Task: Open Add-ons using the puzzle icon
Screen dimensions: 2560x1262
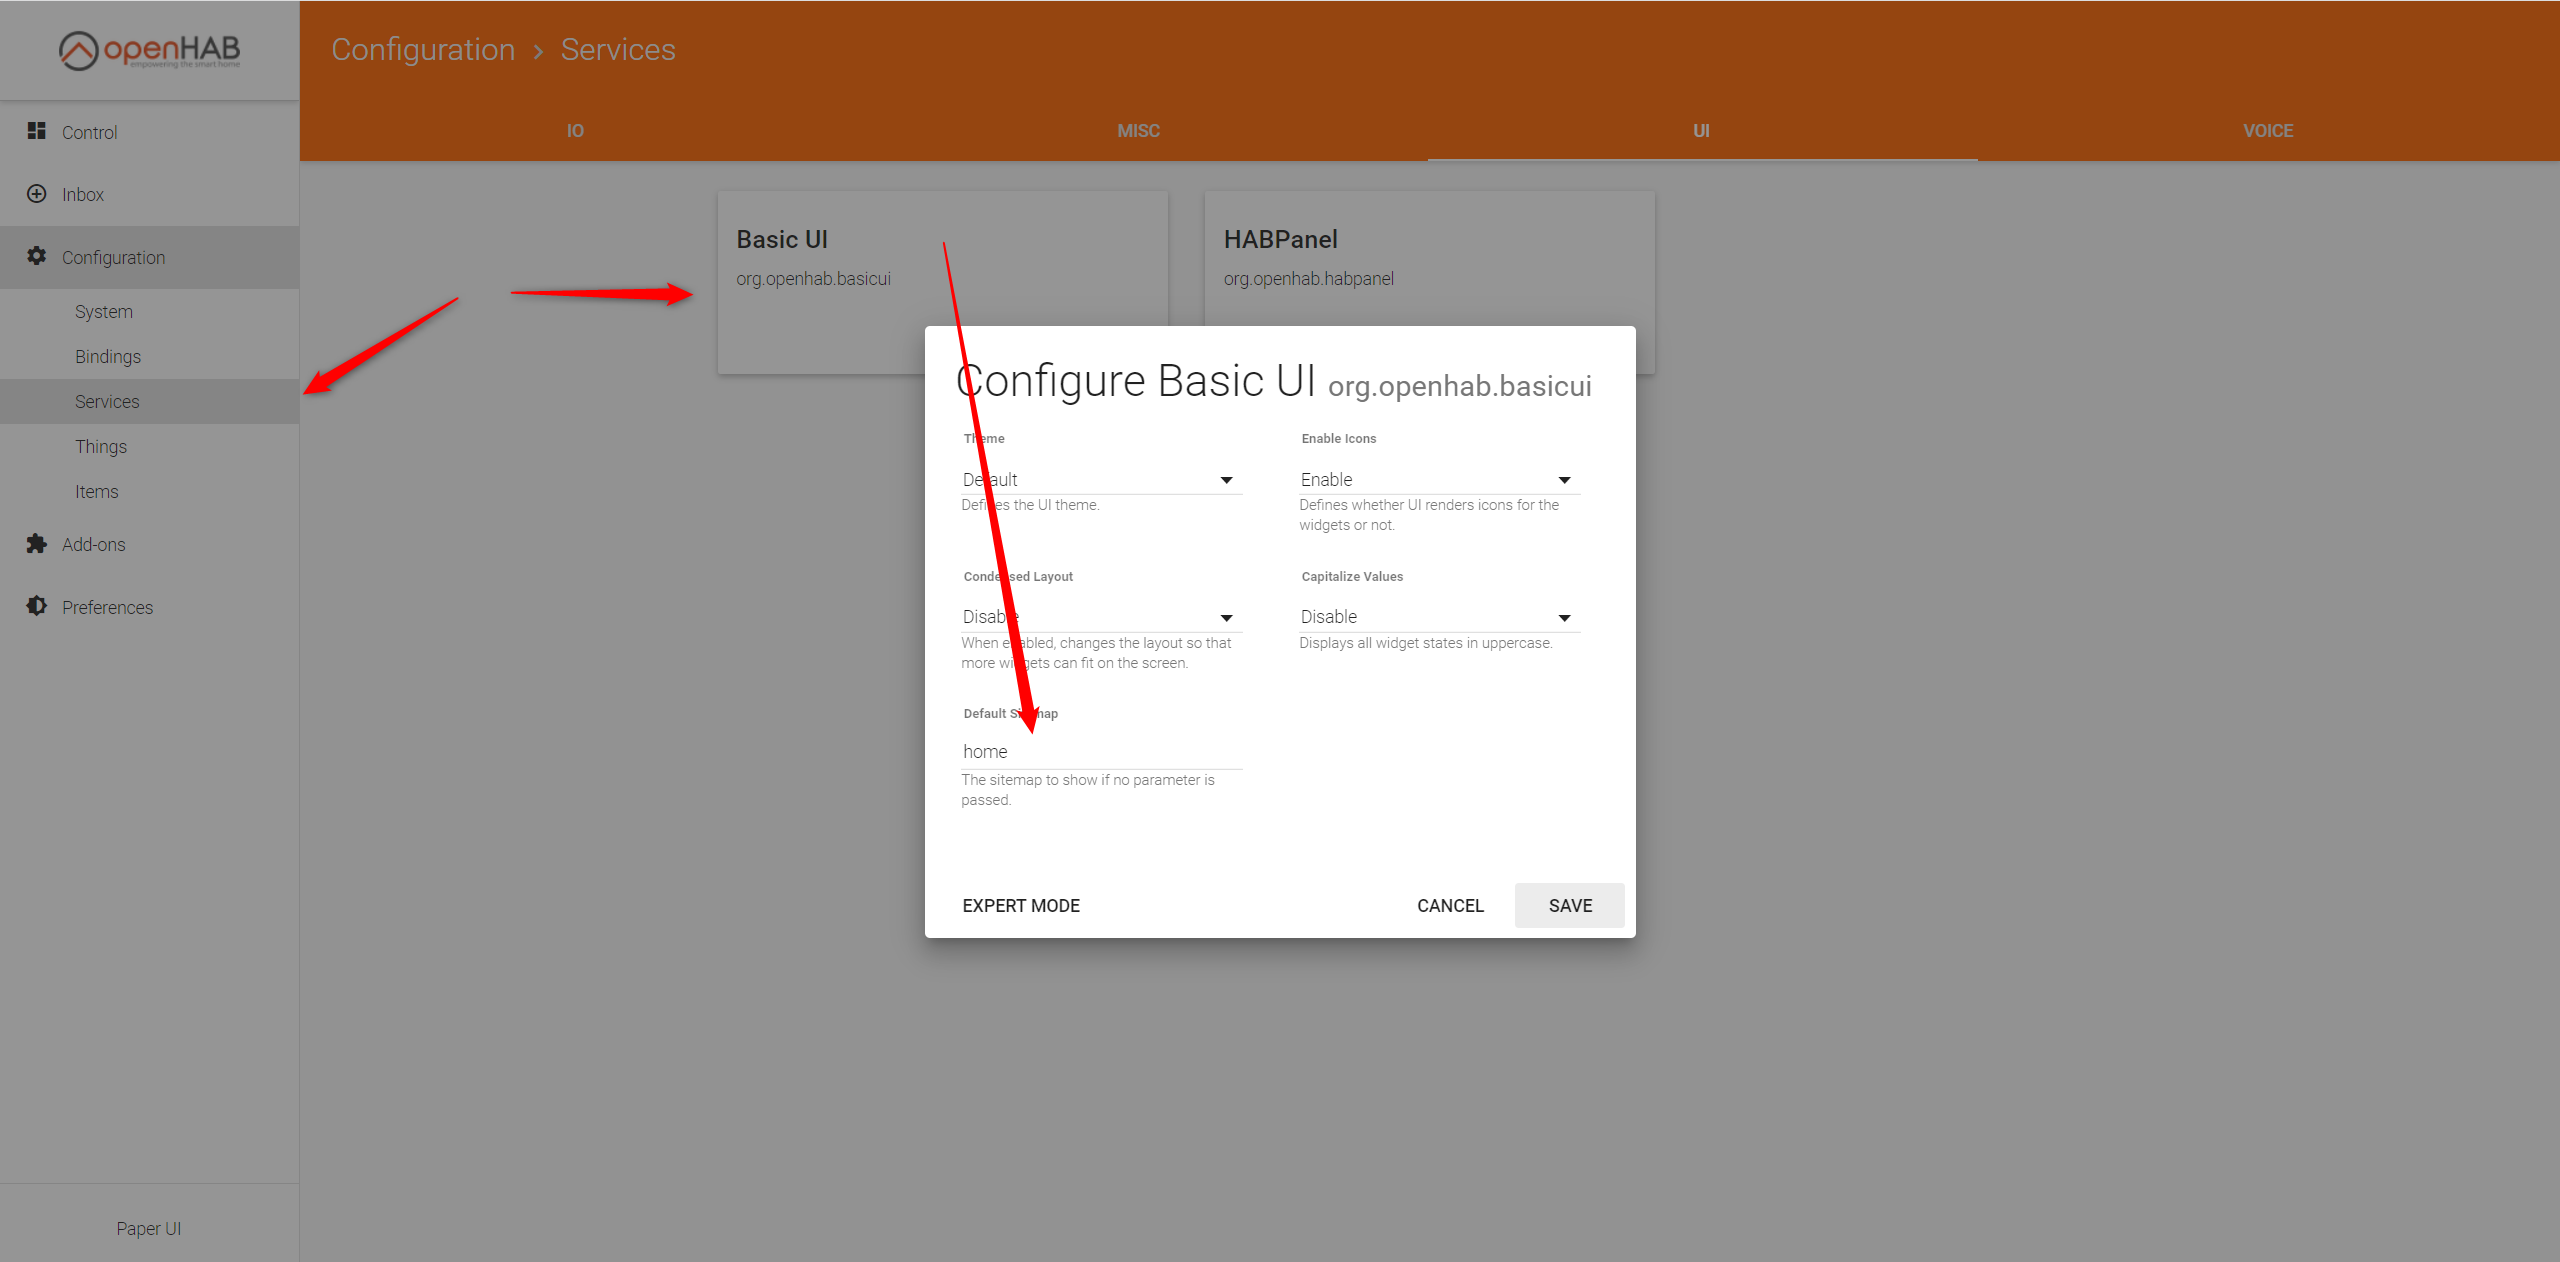Action: tap(36, 543)
